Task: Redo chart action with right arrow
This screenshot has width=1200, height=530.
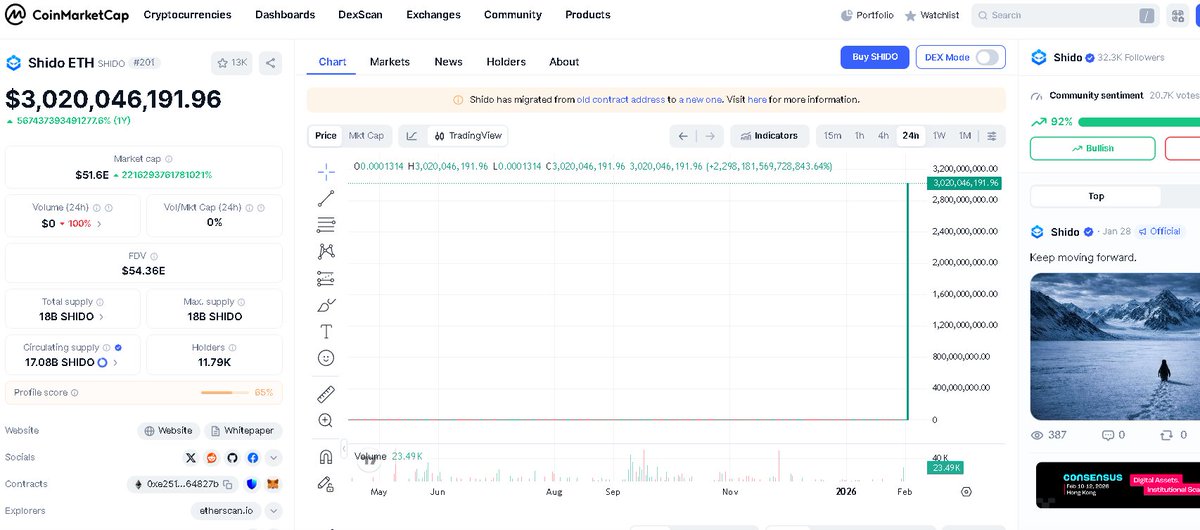Action: point(710,136)
